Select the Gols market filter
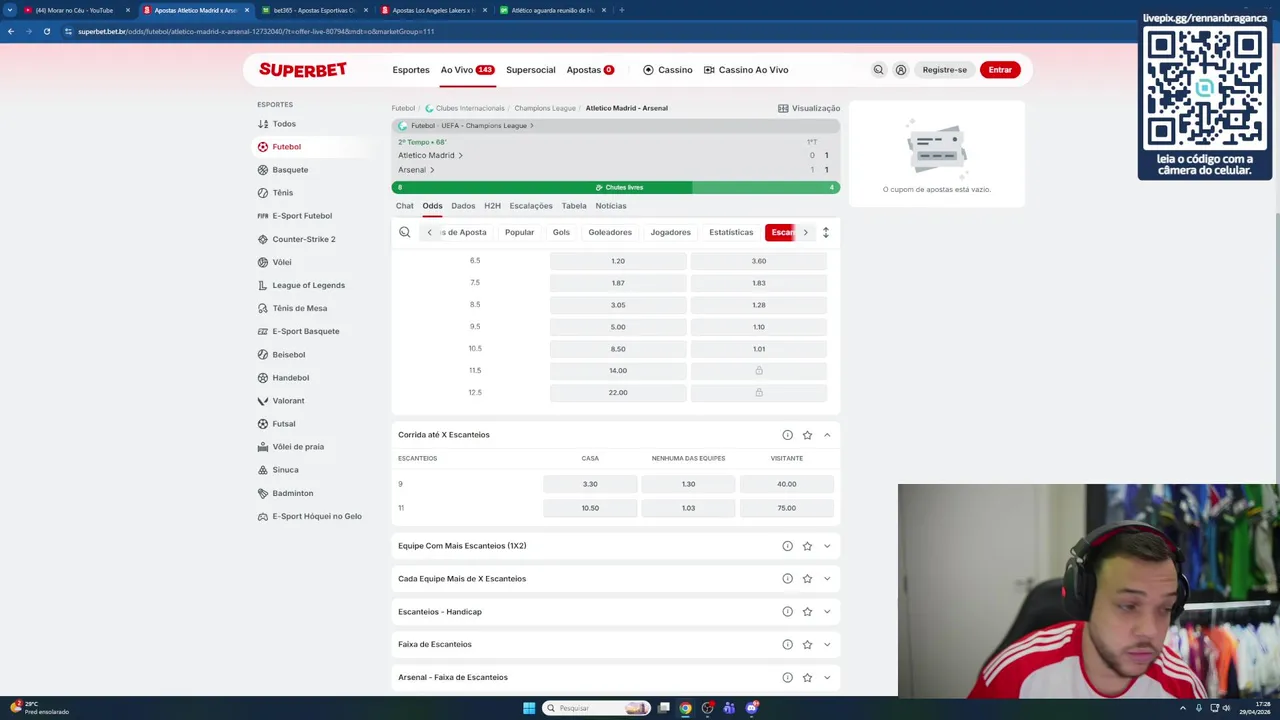 coord(561,232)
